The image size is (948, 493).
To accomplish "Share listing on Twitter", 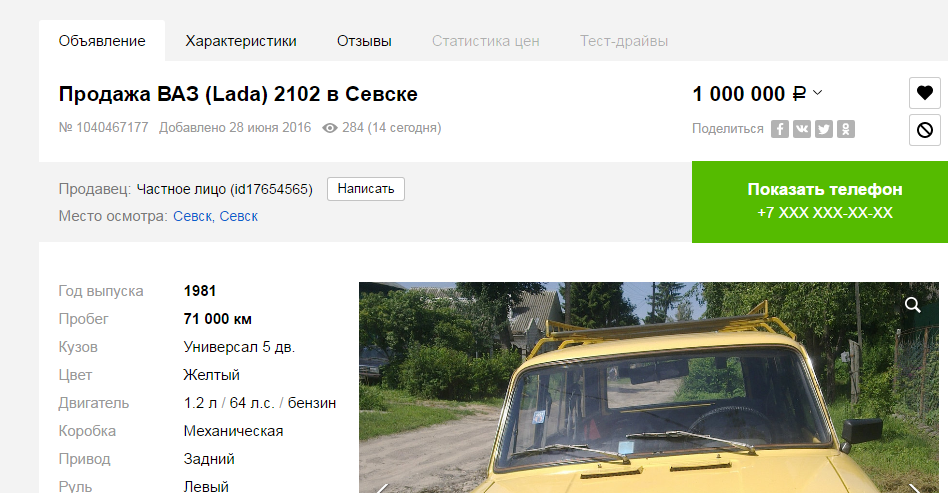I will [823, 129].
